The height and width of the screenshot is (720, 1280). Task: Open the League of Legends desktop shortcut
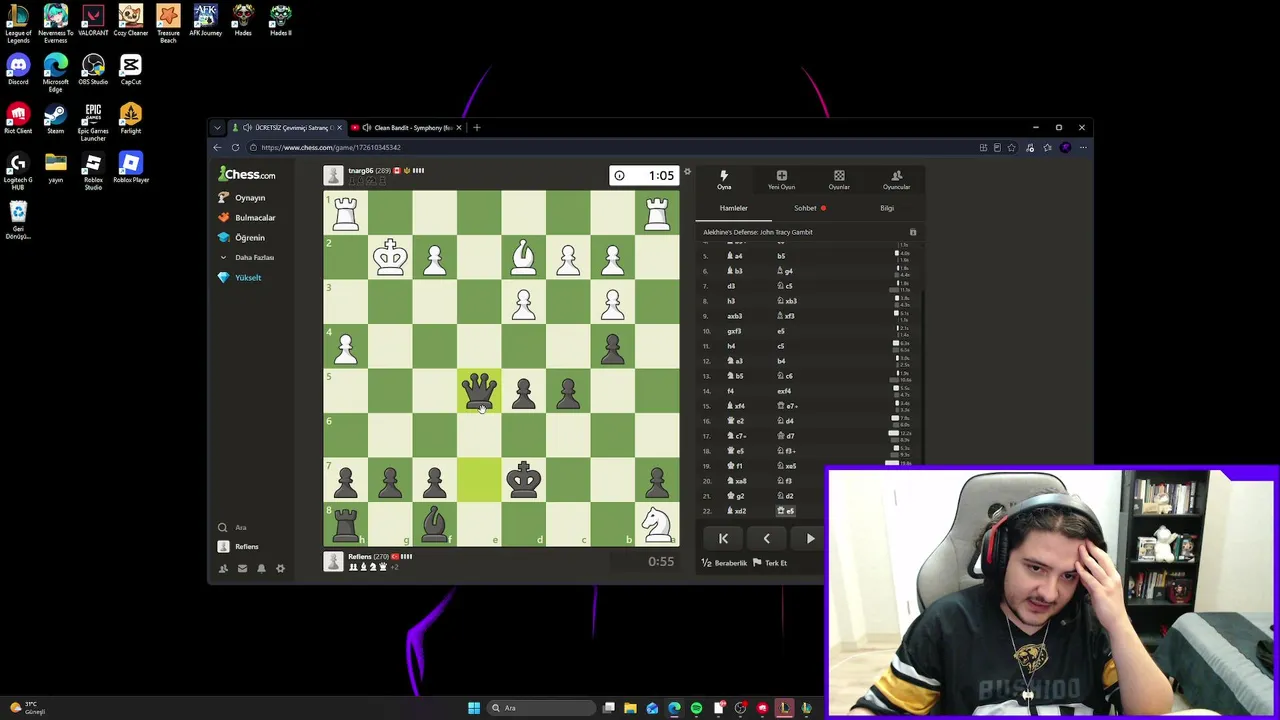point(18,25)
